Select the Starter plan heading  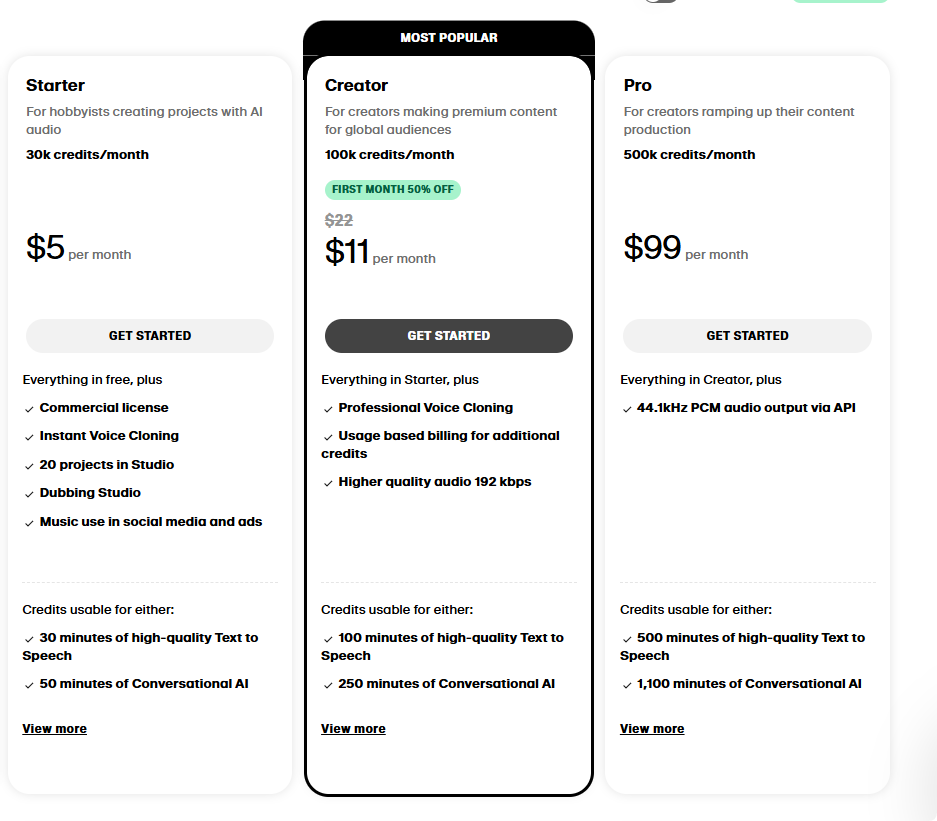pyautogui.click(x=56, y=86)
